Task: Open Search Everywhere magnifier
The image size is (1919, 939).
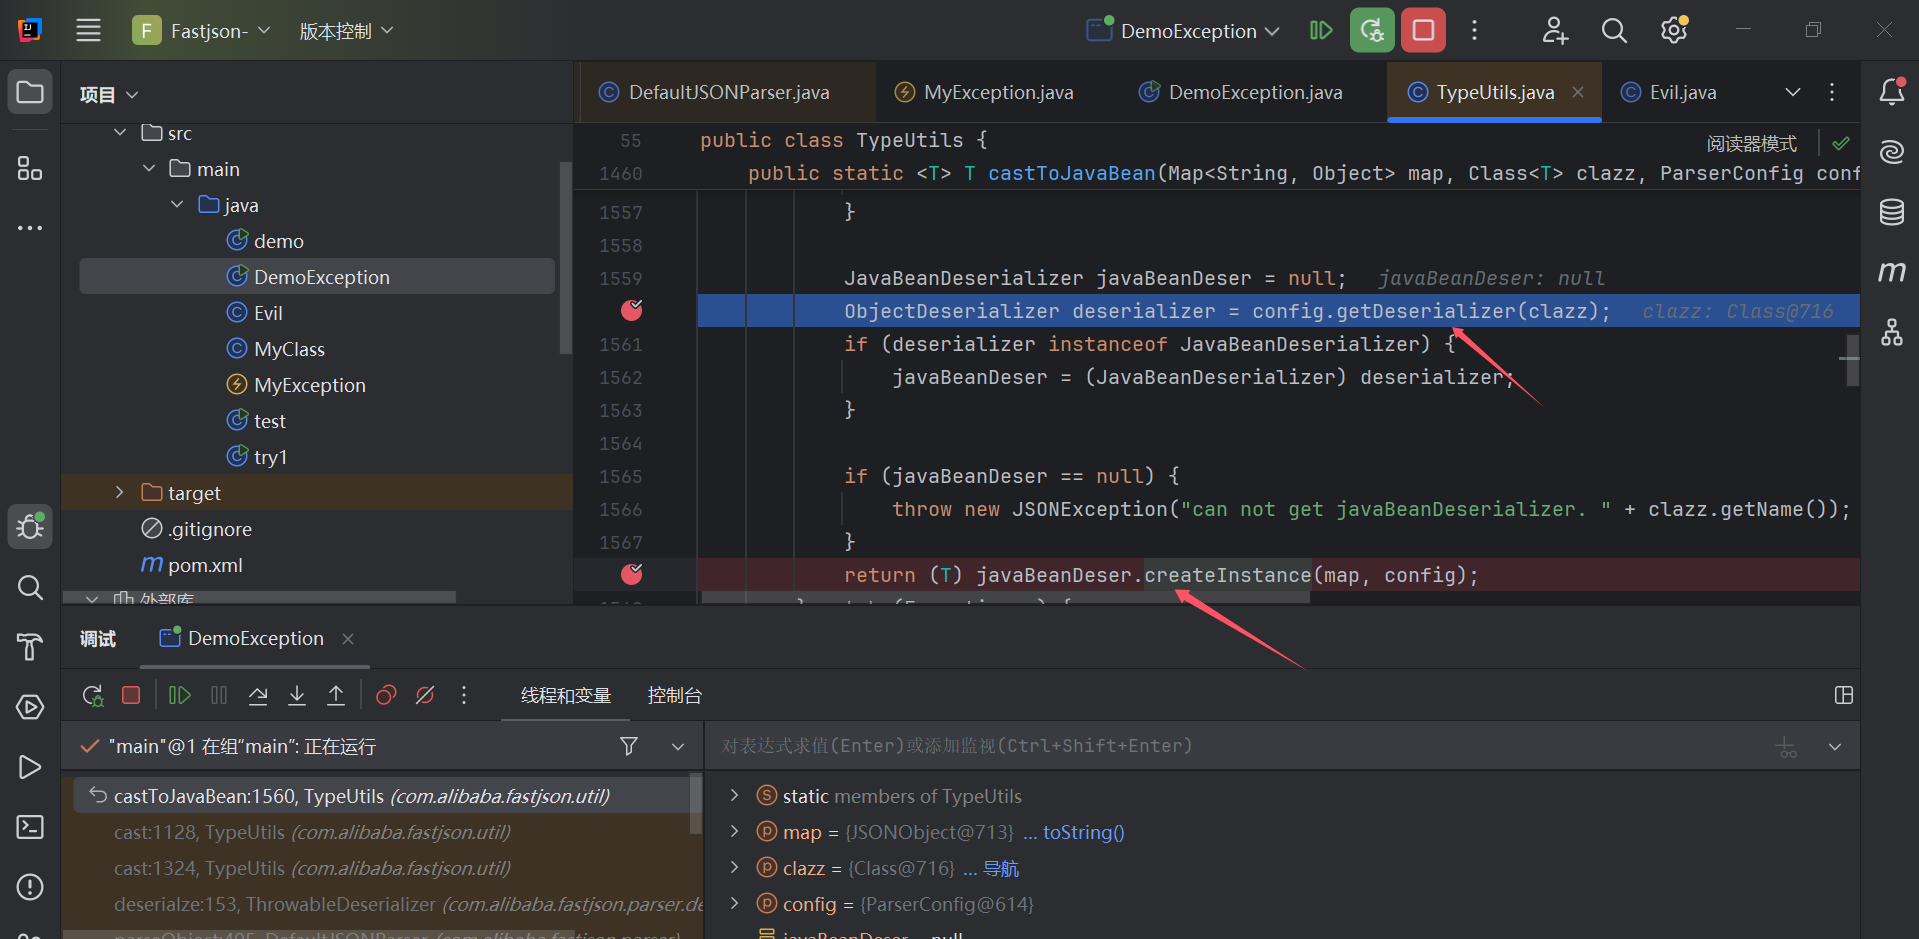Action: pos(1614,30)
